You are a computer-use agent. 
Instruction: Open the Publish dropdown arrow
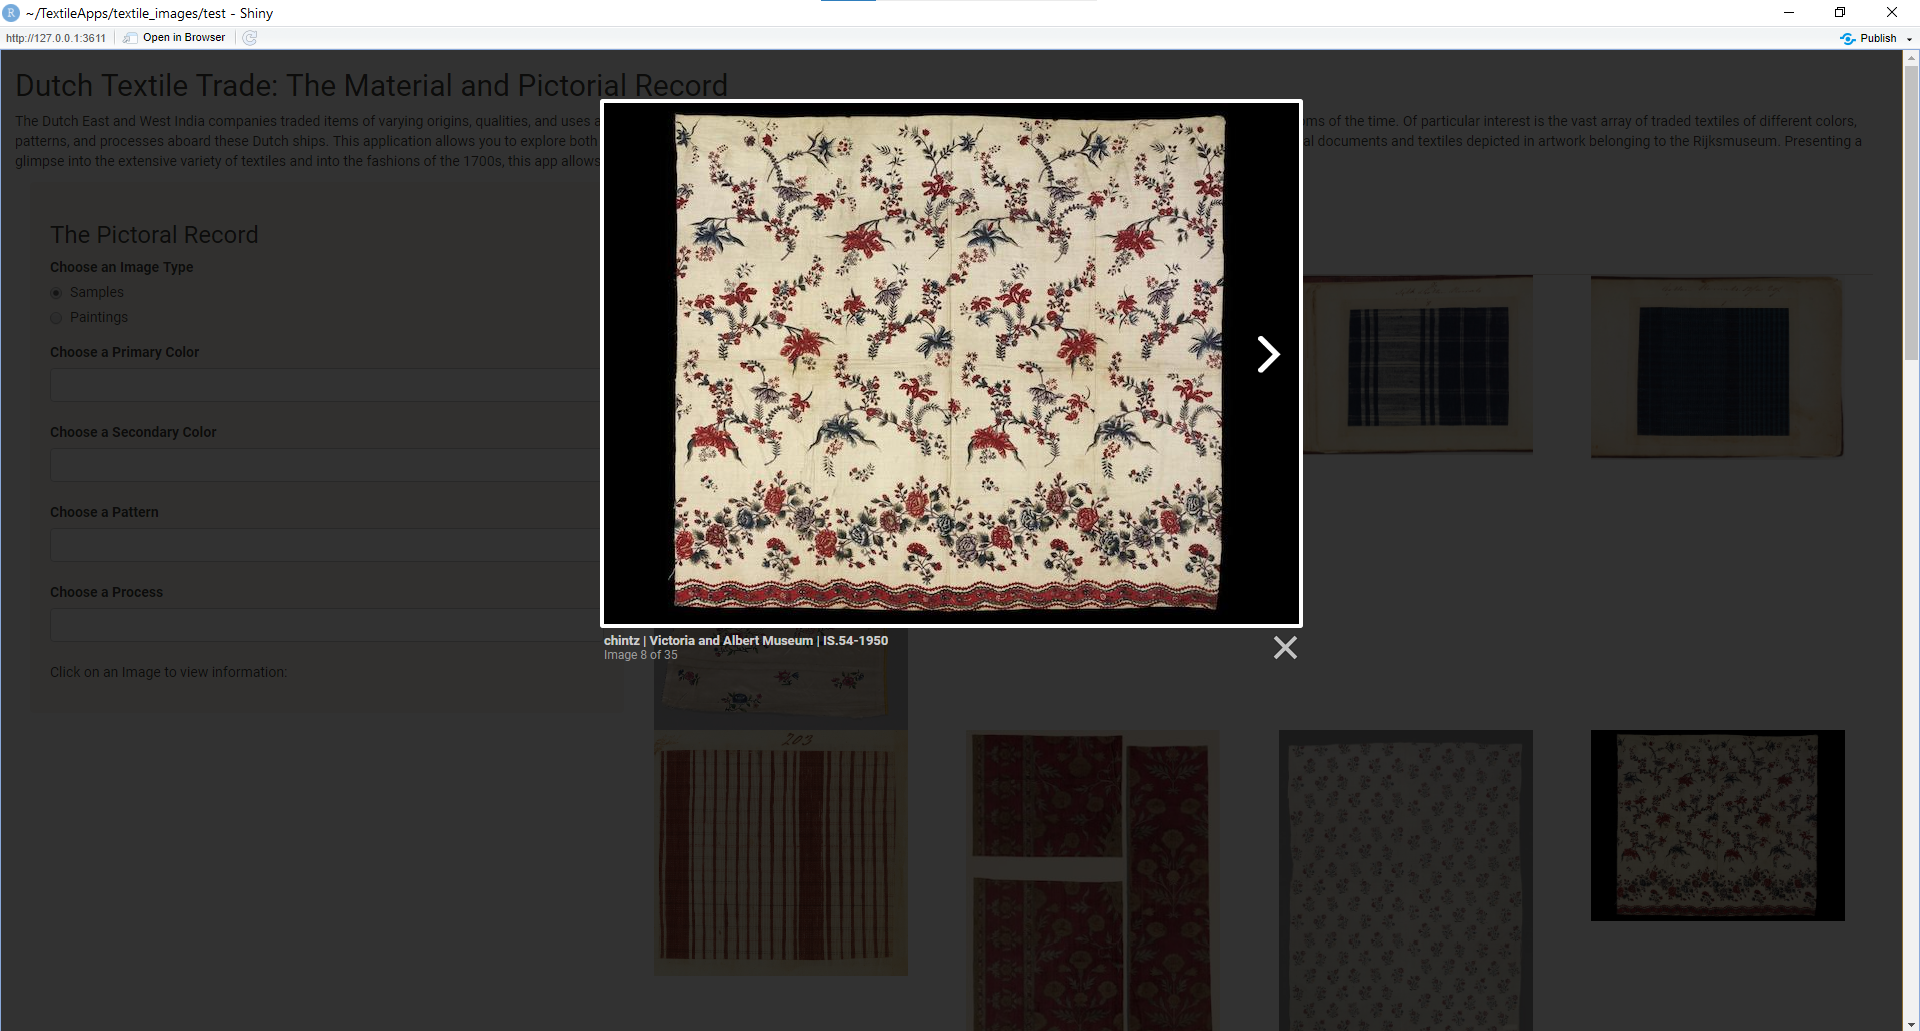[1909, 39]
